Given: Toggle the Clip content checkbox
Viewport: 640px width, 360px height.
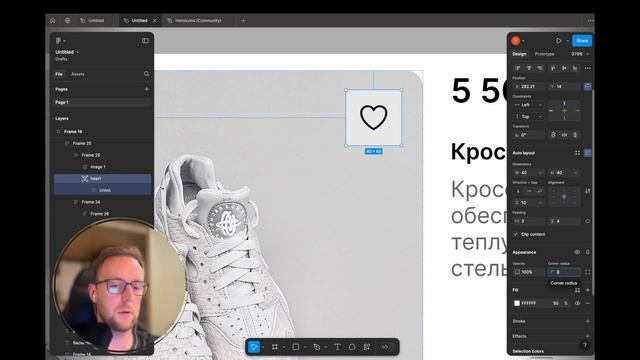Looking at the screenshot, I should (x=516, y=234).
